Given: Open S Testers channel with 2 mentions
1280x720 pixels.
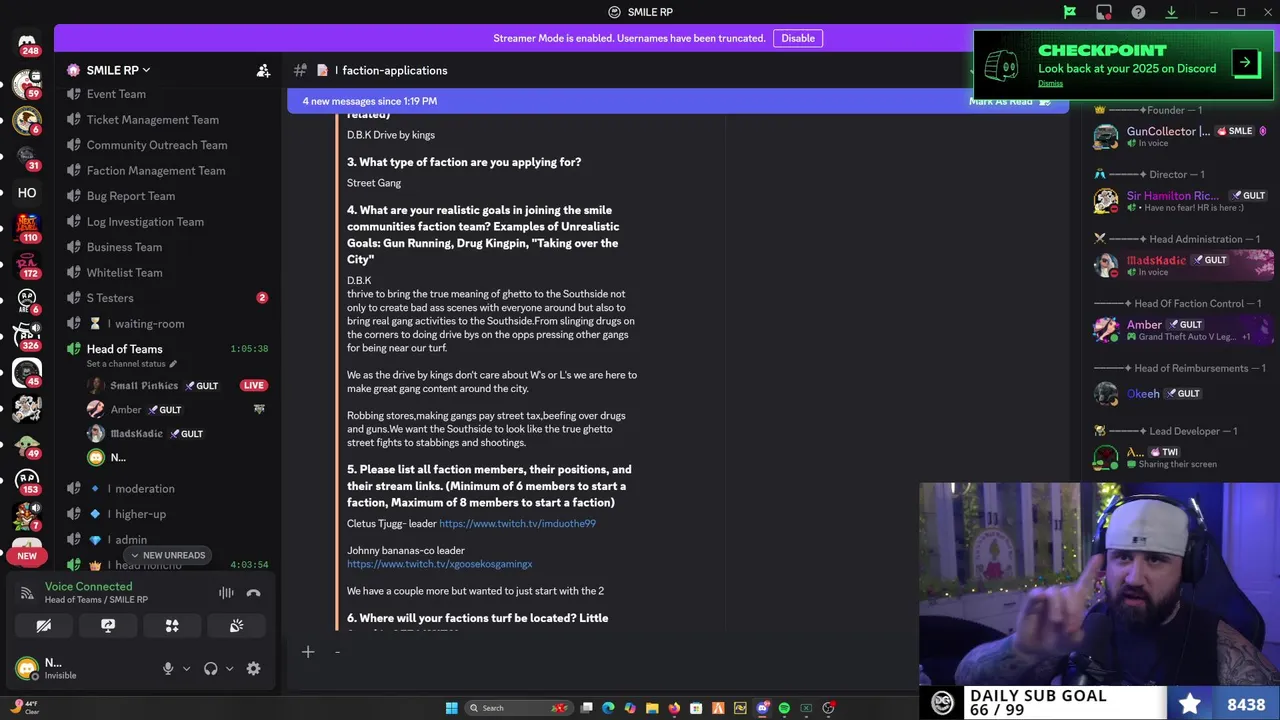Looking at the screenshot, I should coord(168,298).
